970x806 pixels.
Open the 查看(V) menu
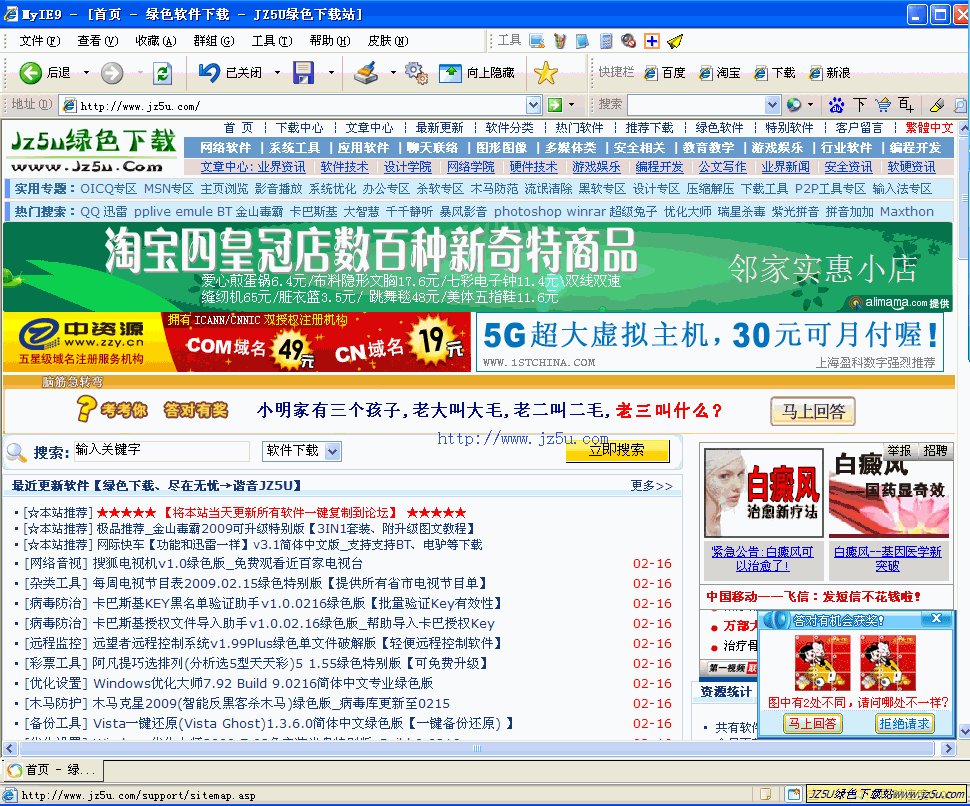click(x=98, y=41)
